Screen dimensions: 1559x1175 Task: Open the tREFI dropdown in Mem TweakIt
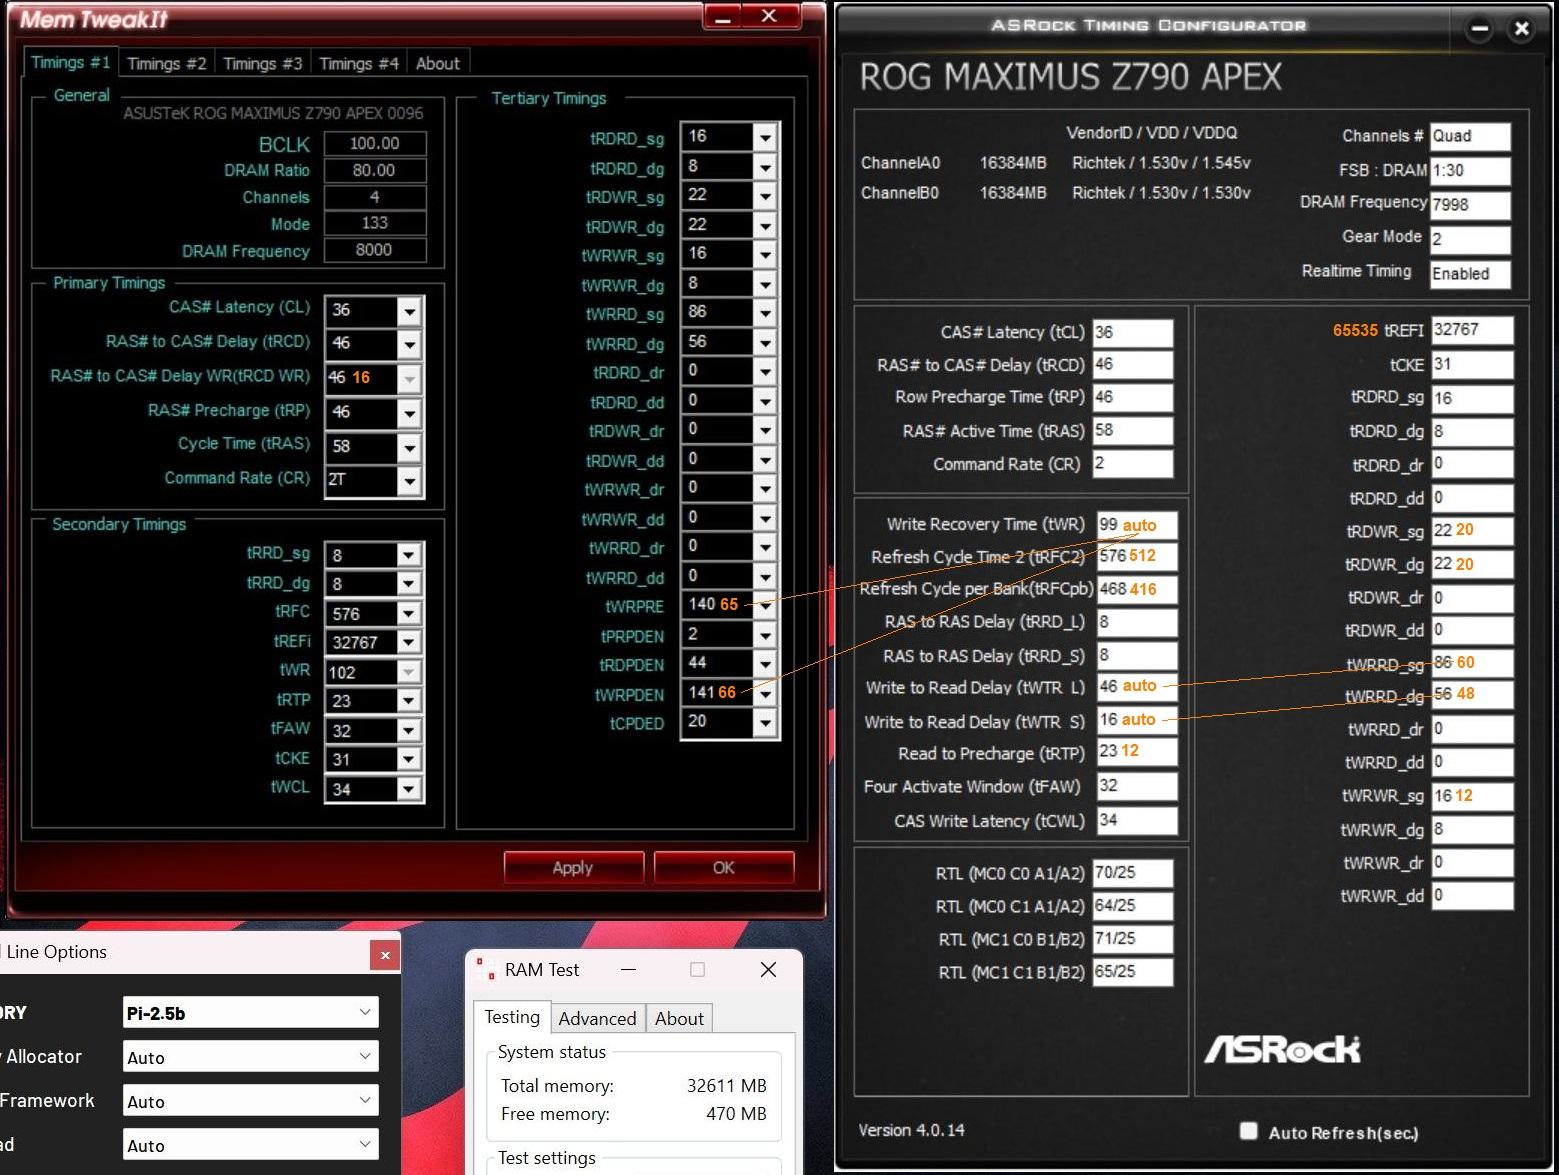pos(408,642)
